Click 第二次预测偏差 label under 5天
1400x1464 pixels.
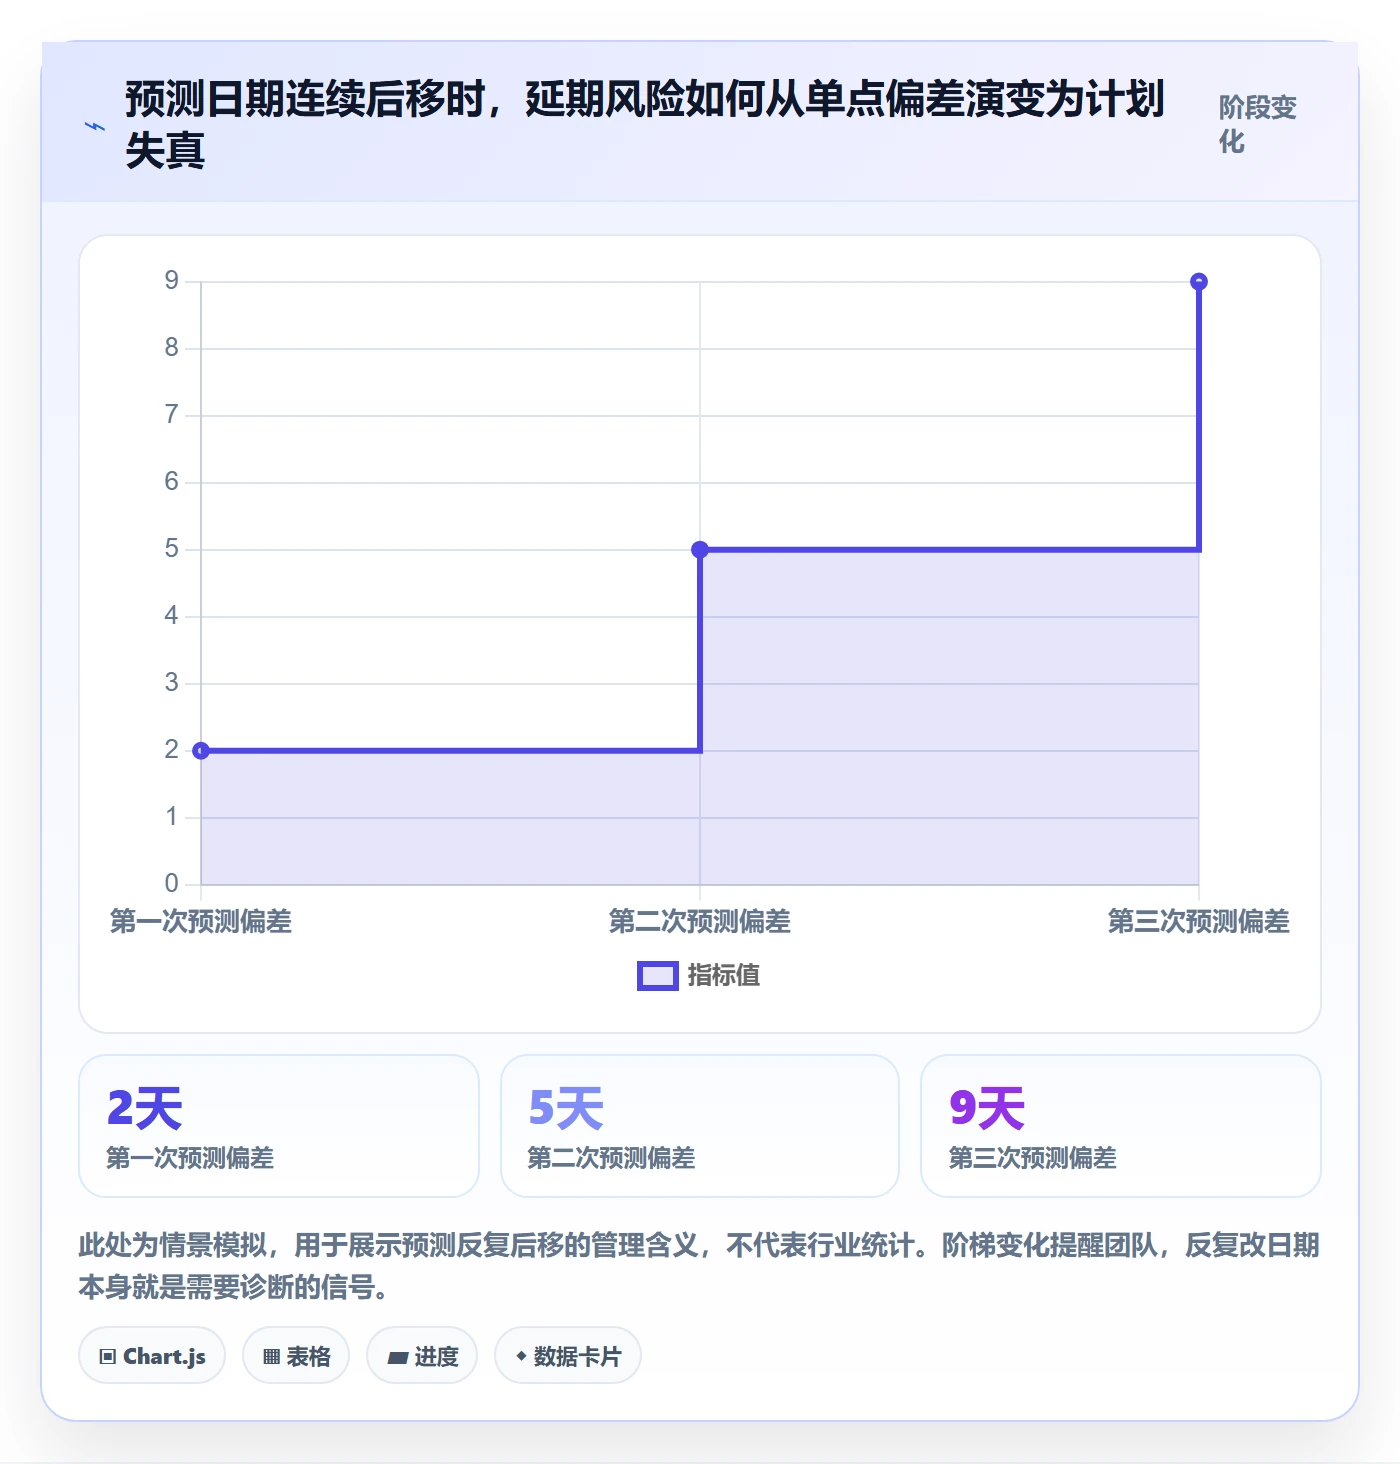tap(611, 1158)
